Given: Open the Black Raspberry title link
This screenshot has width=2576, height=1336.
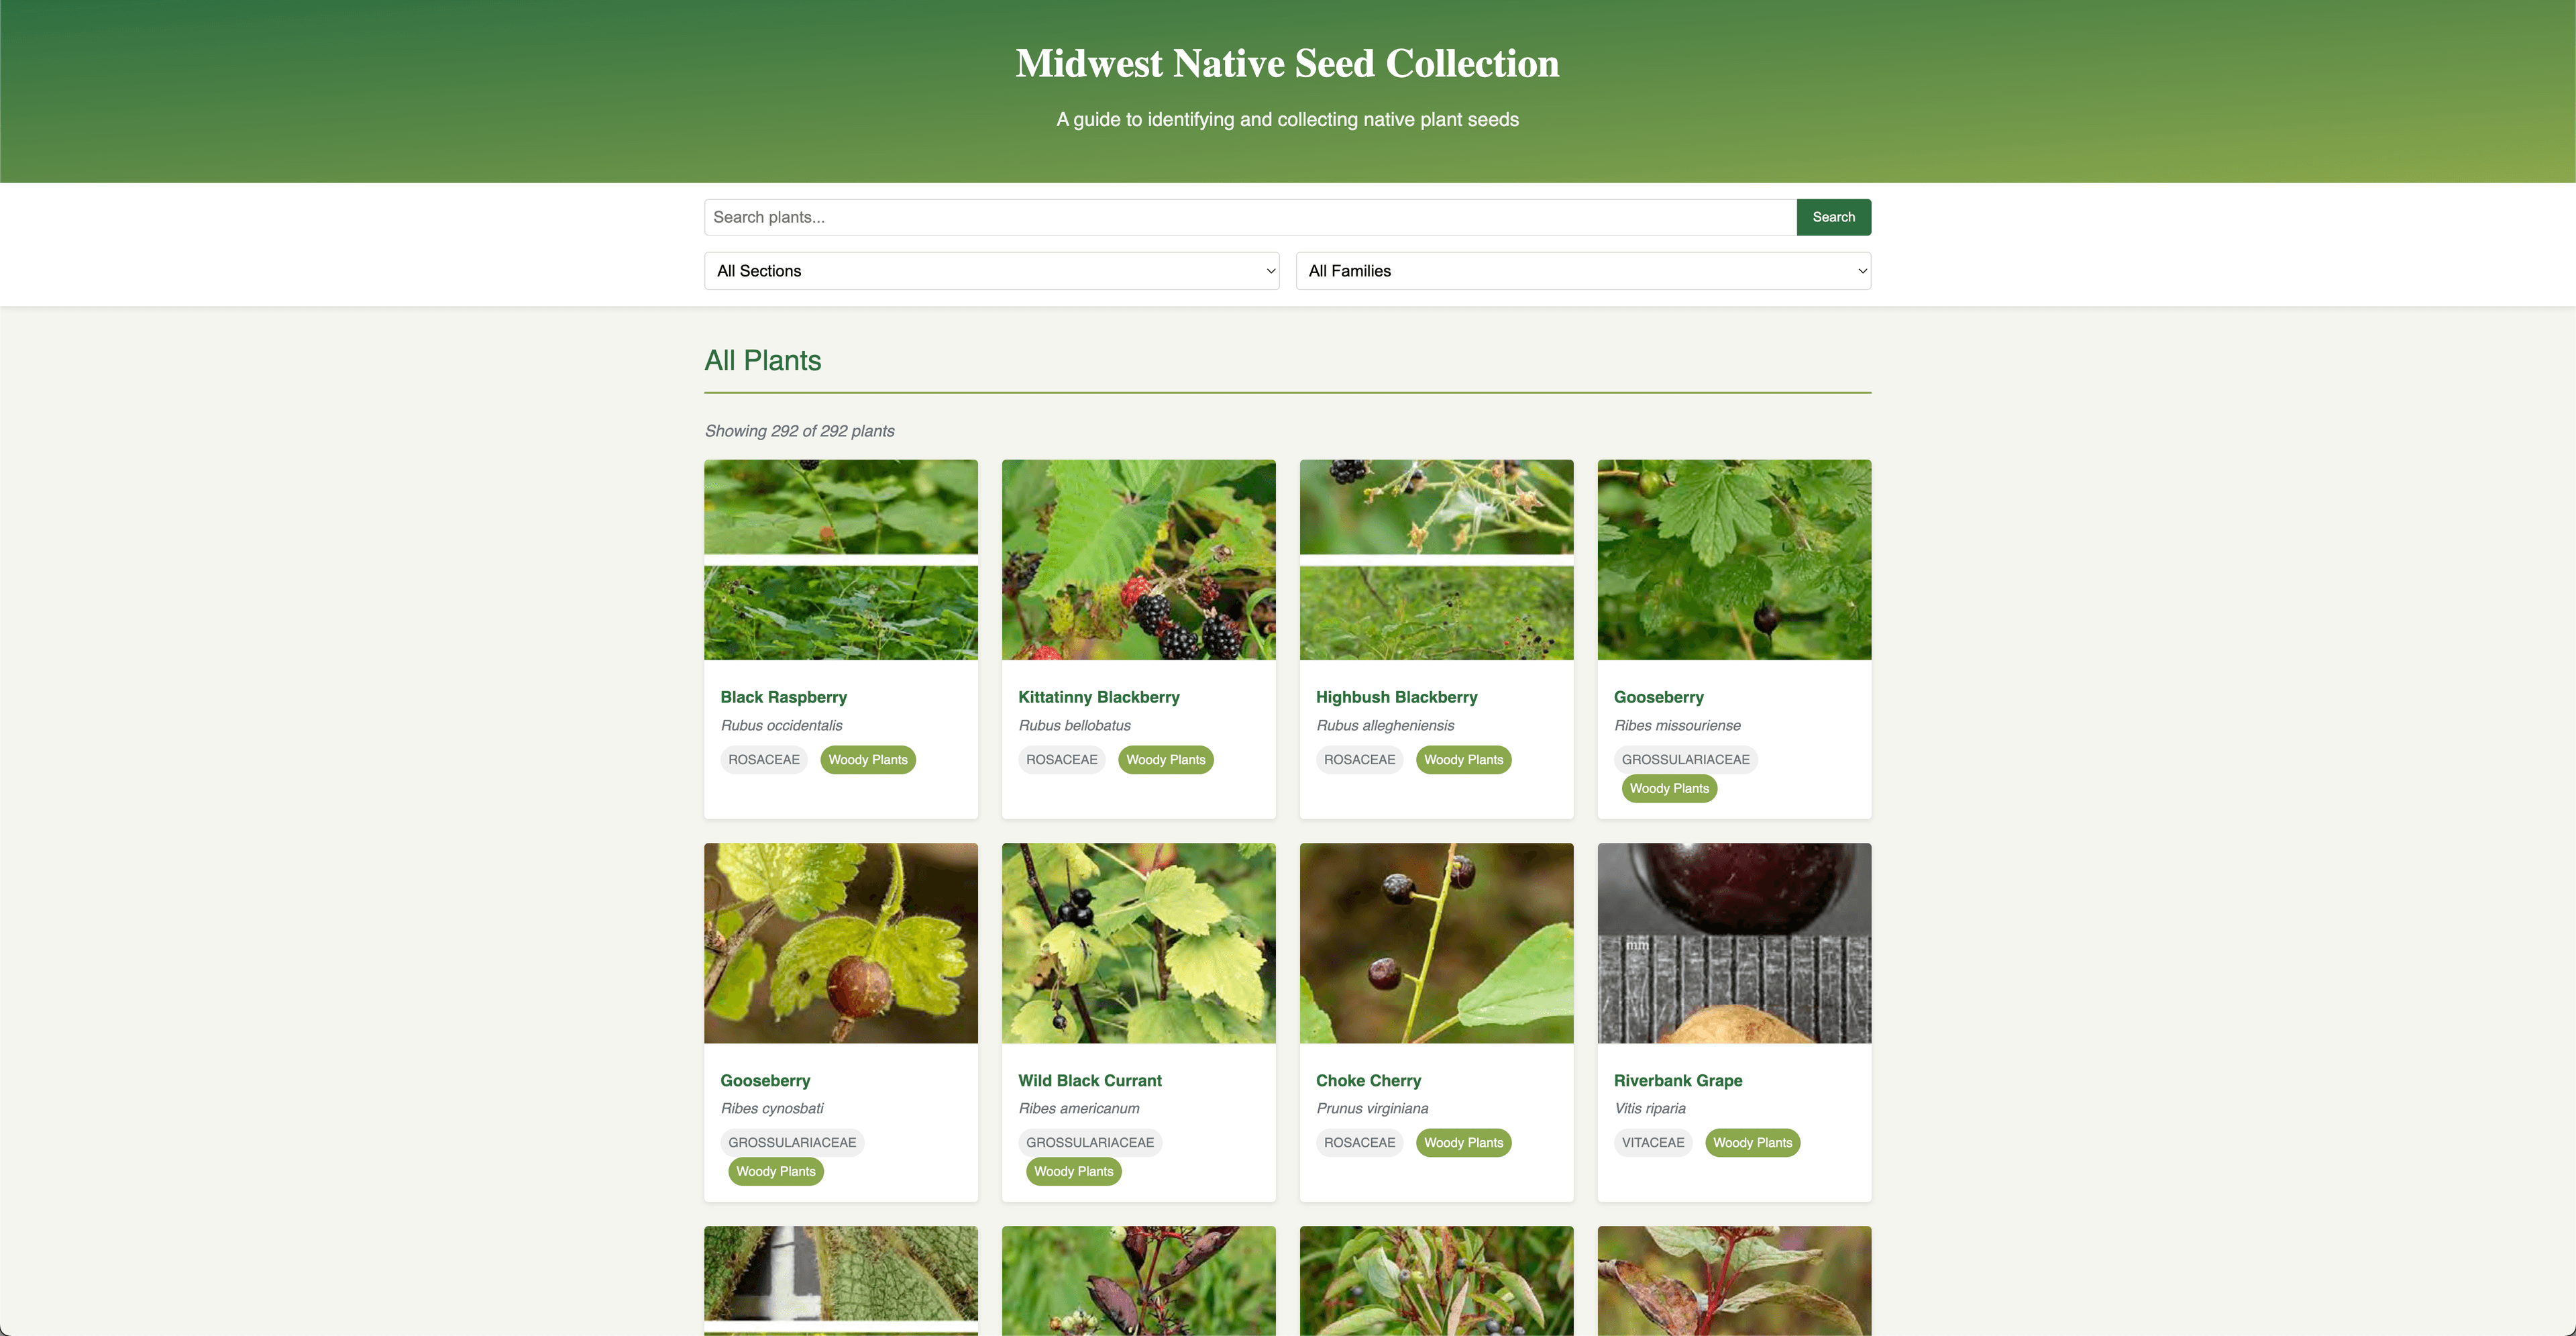Looking at the screenshot, I should tap(783, 697).
